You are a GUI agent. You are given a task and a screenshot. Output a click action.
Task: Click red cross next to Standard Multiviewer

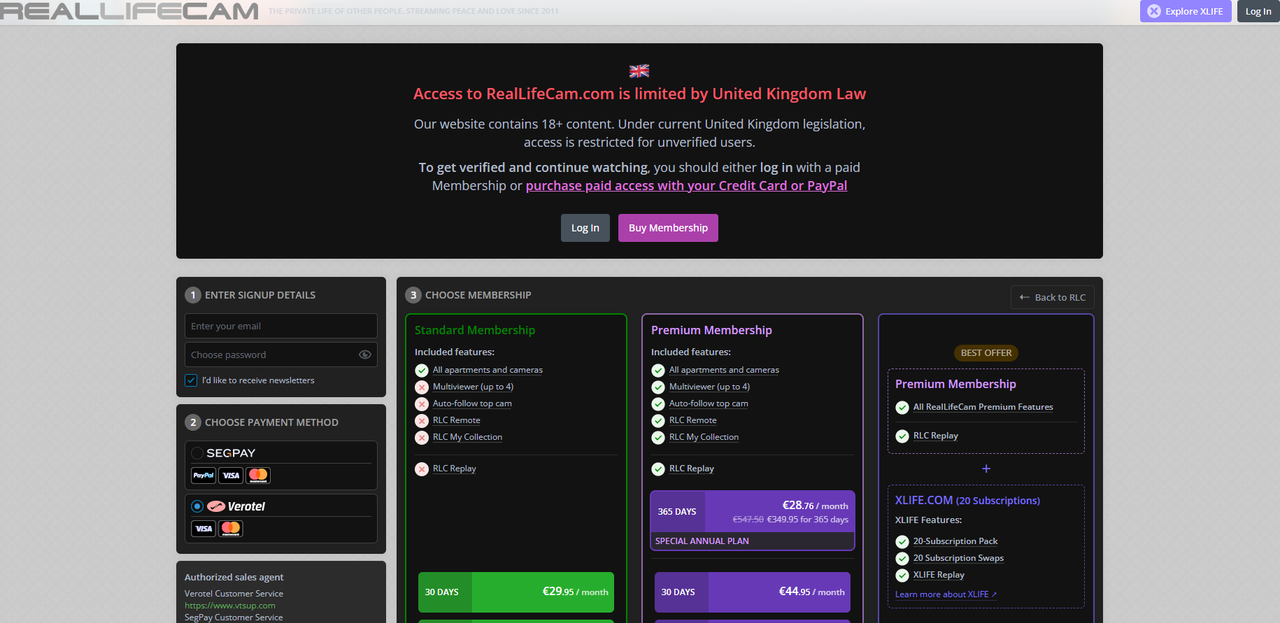tap(422, 387)
